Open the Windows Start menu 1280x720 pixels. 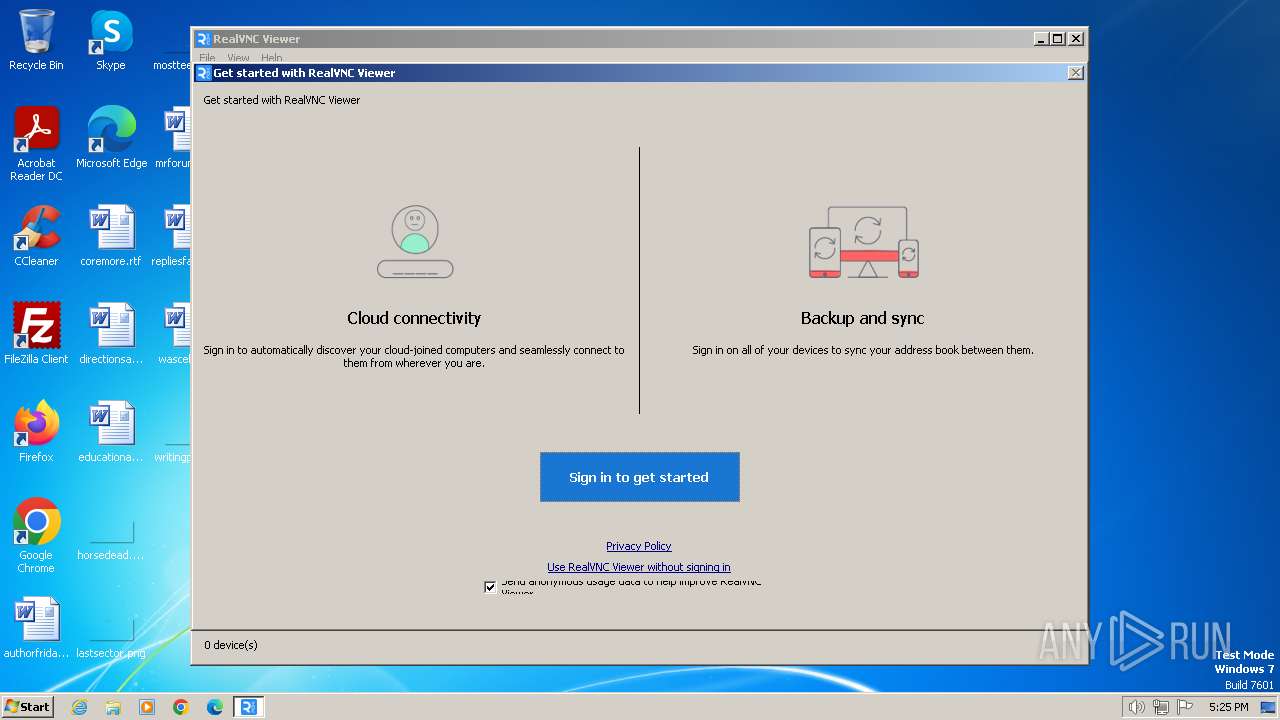coord(28,706)
